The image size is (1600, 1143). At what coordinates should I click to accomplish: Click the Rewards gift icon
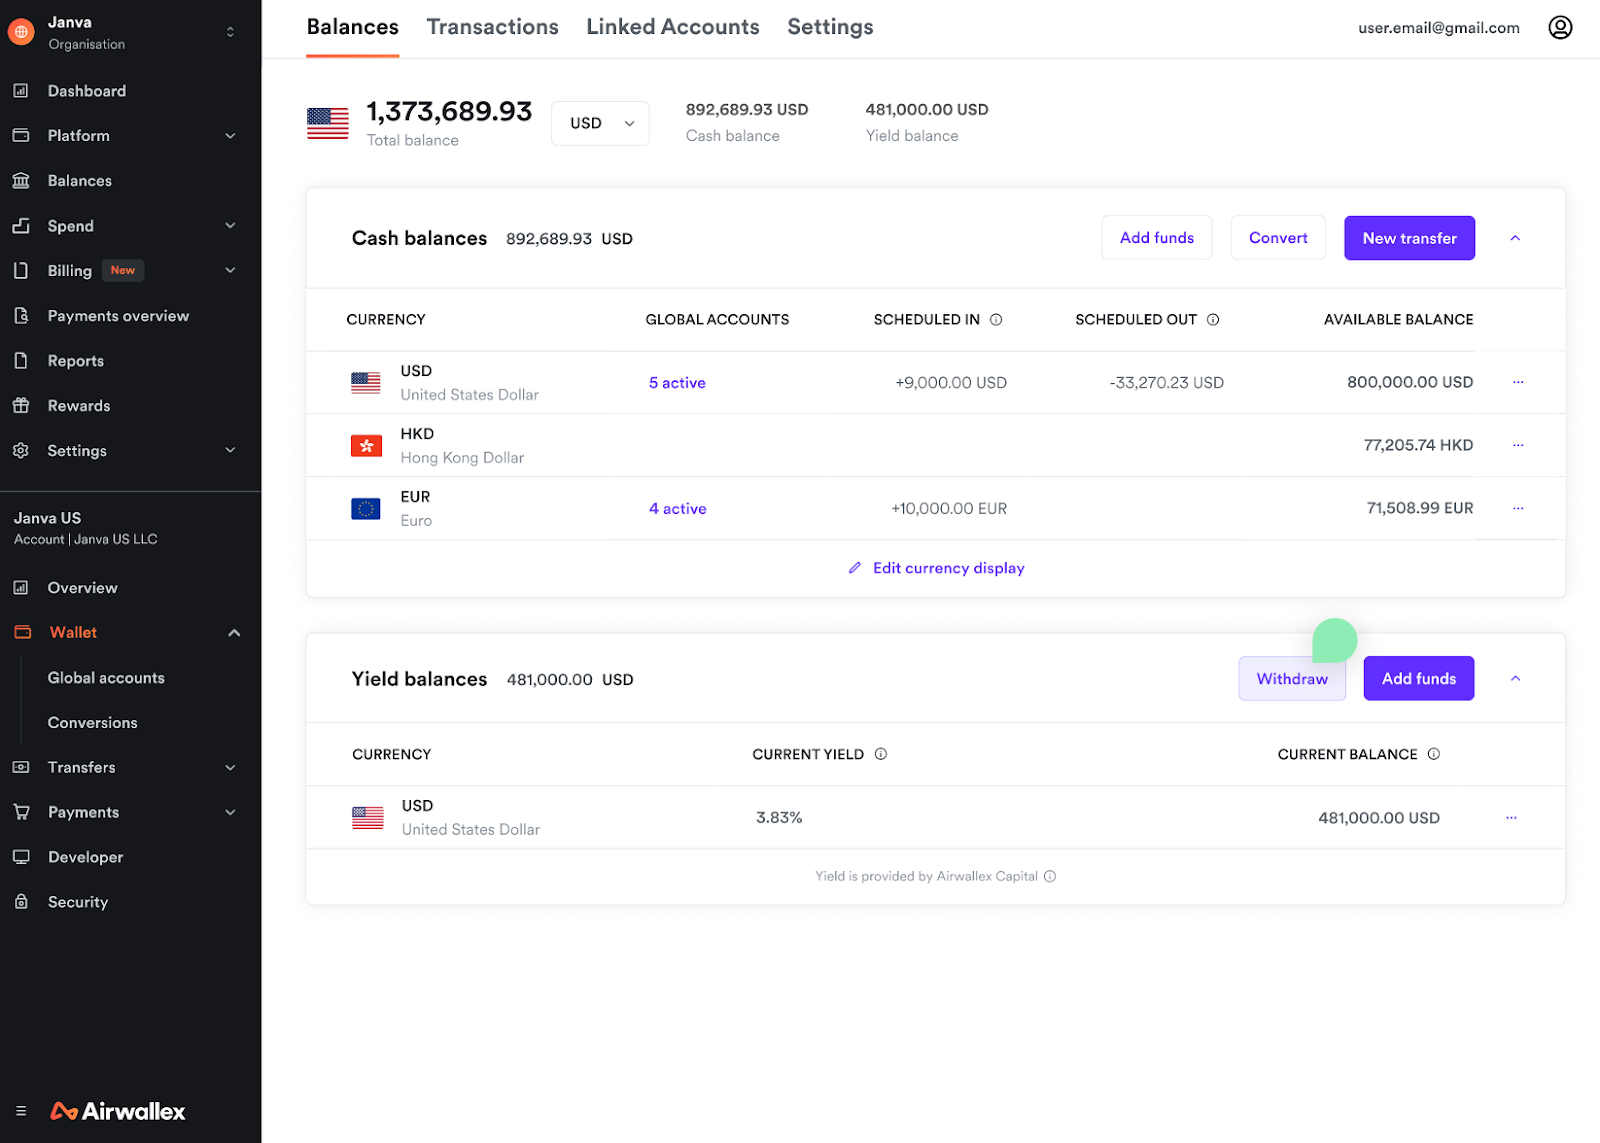tap(21, 406)
